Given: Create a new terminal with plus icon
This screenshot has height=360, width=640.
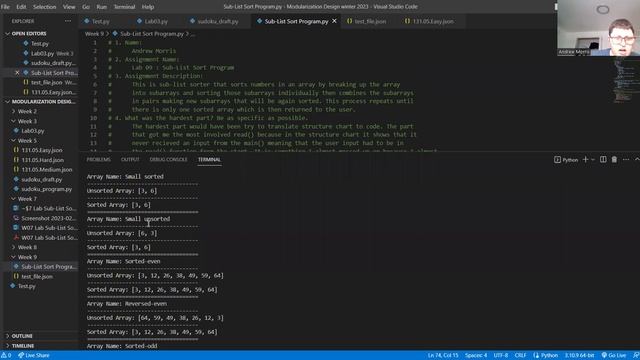Looking at the screenshot, I should (x=585, y=160).
